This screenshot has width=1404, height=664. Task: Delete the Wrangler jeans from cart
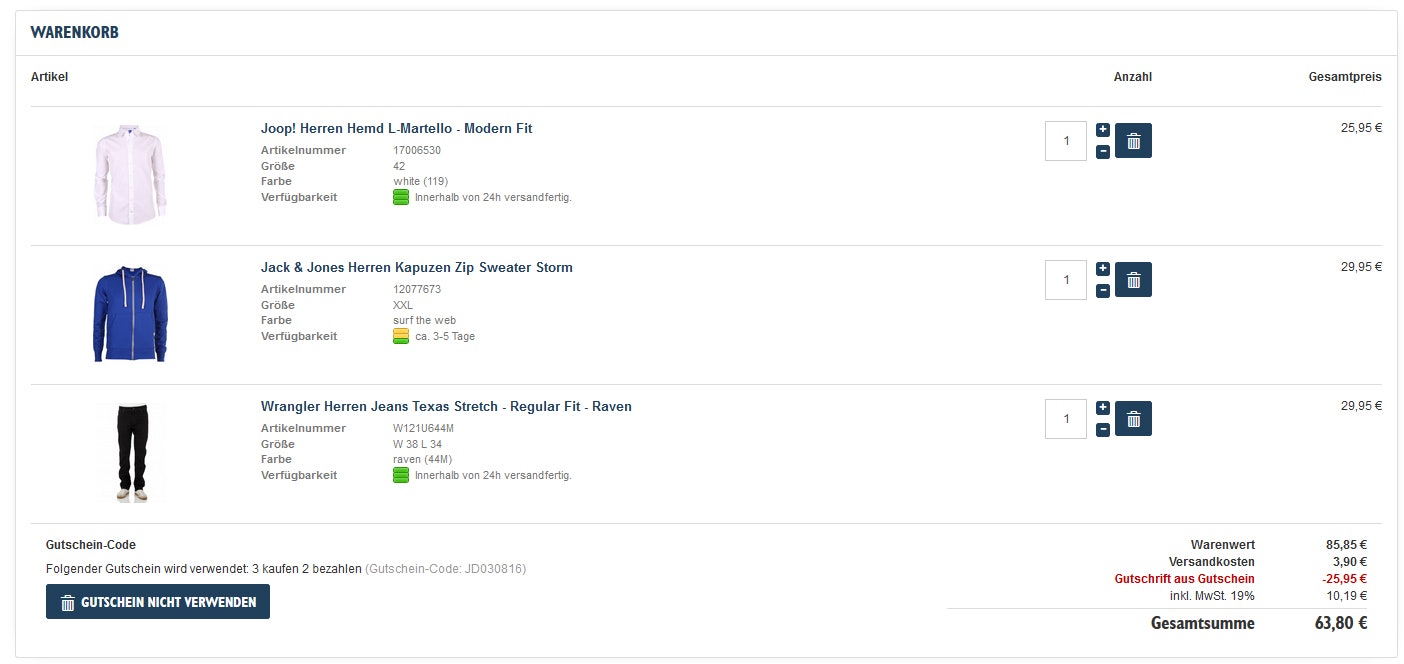click(x=1133, y=419)
